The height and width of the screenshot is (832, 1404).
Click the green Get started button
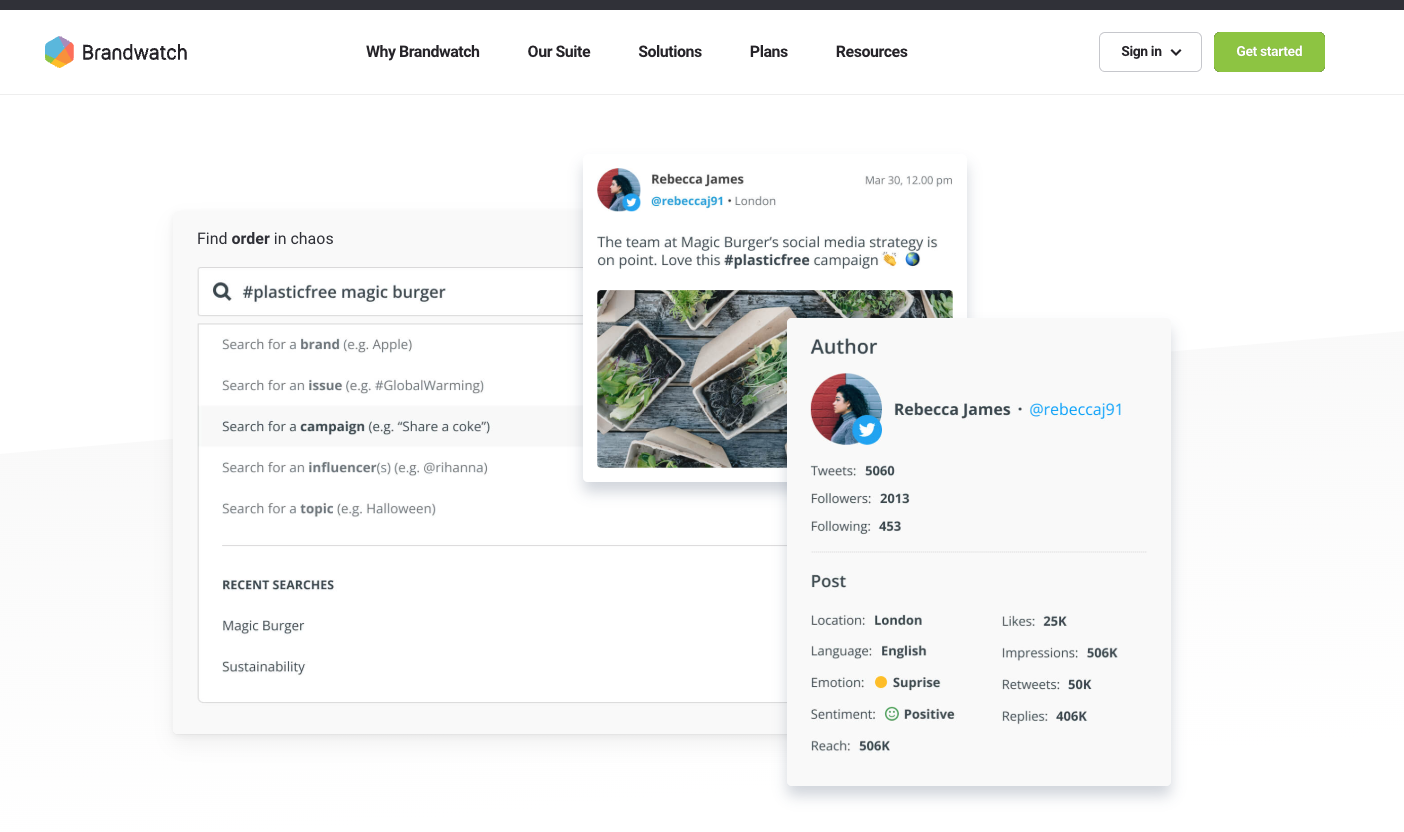coord(1269,52)
